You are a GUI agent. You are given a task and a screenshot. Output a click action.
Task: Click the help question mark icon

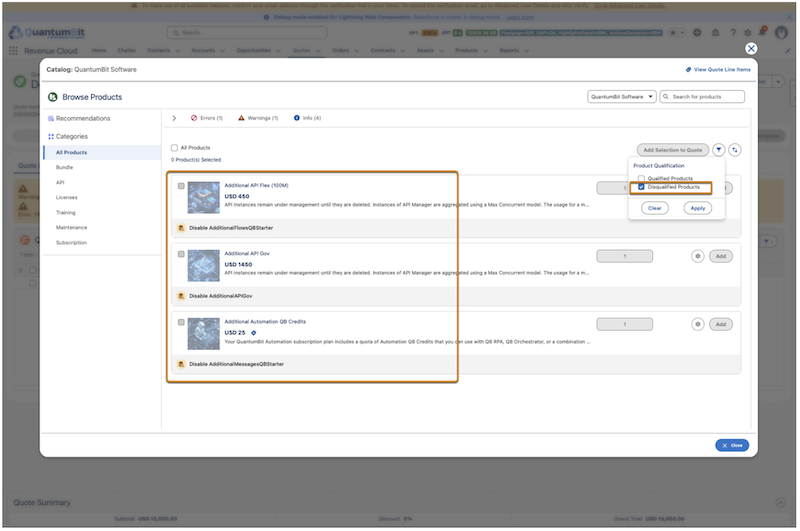733,33
